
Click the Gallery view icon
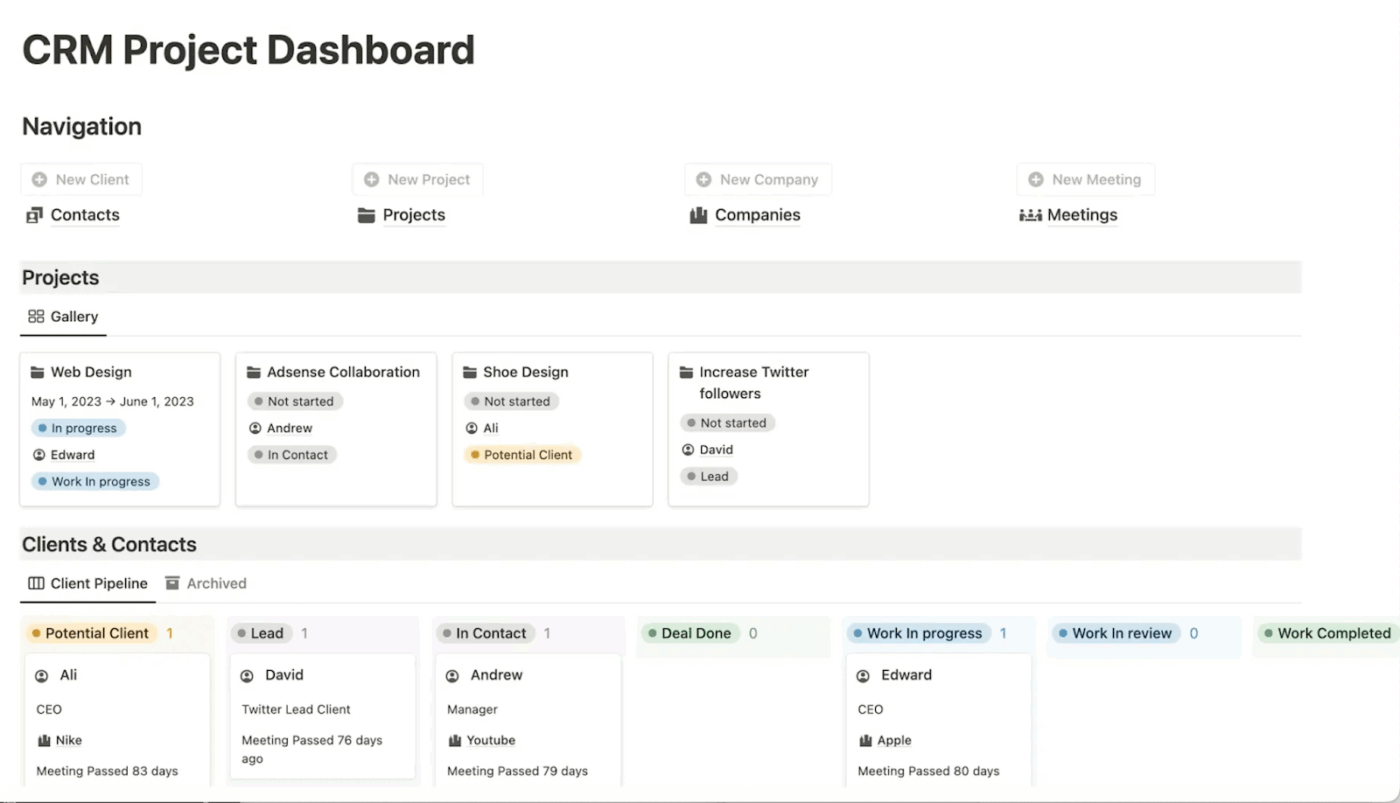tap(35, 316)
